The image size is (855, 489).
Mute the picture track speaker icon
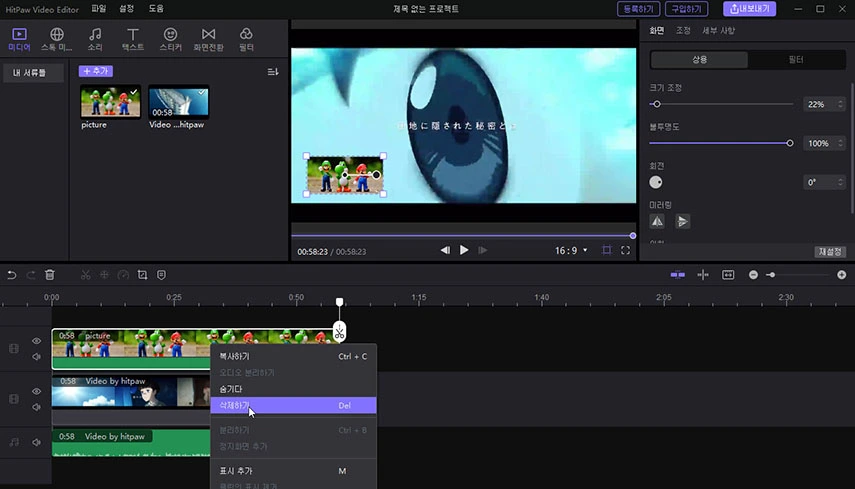pos(37,357)
